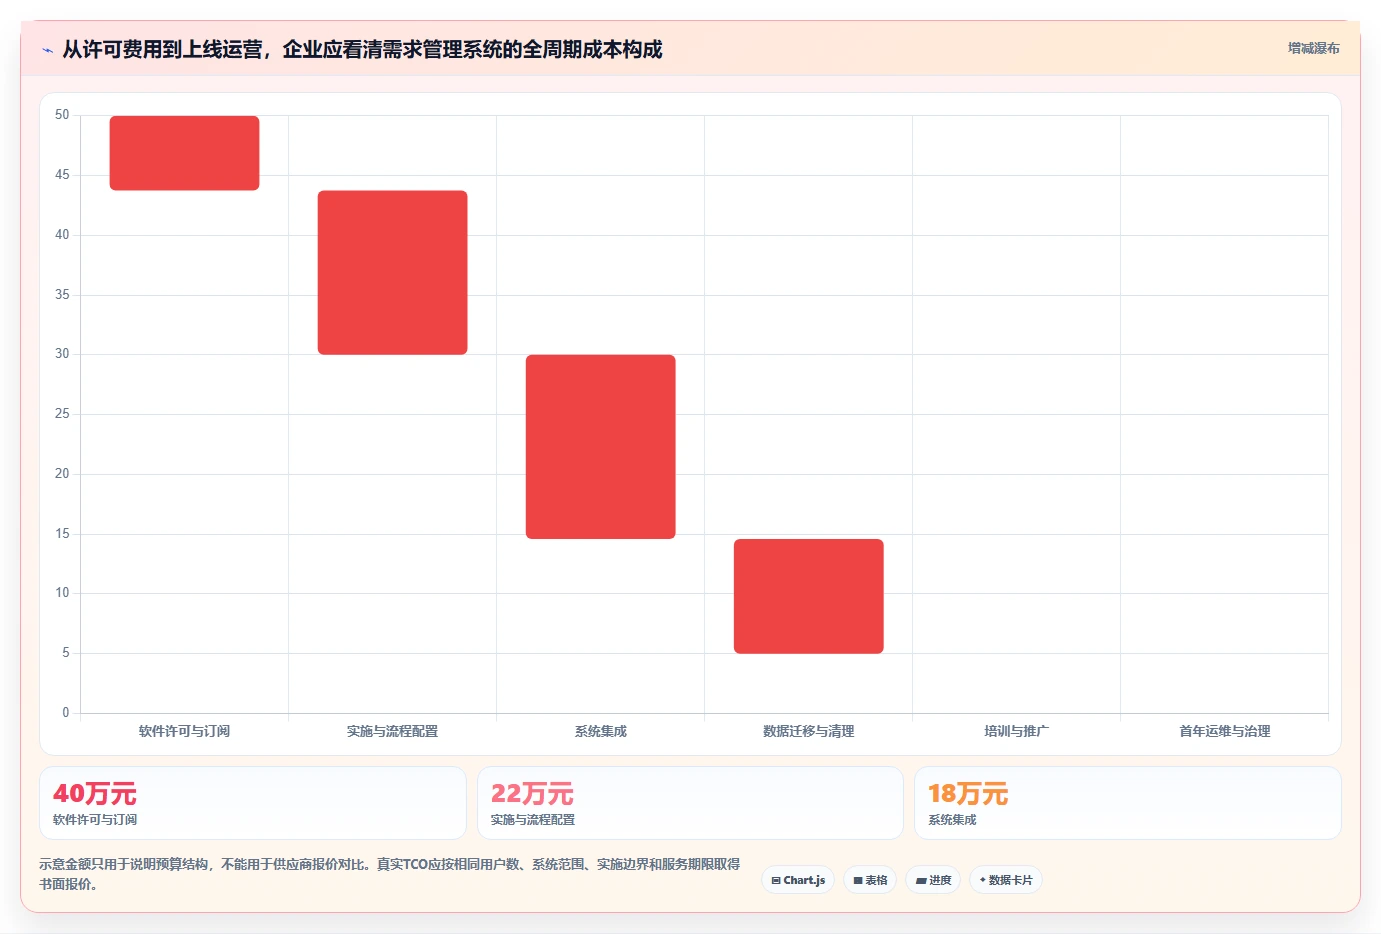Click the 40万元 stat card

coord(253,803)
